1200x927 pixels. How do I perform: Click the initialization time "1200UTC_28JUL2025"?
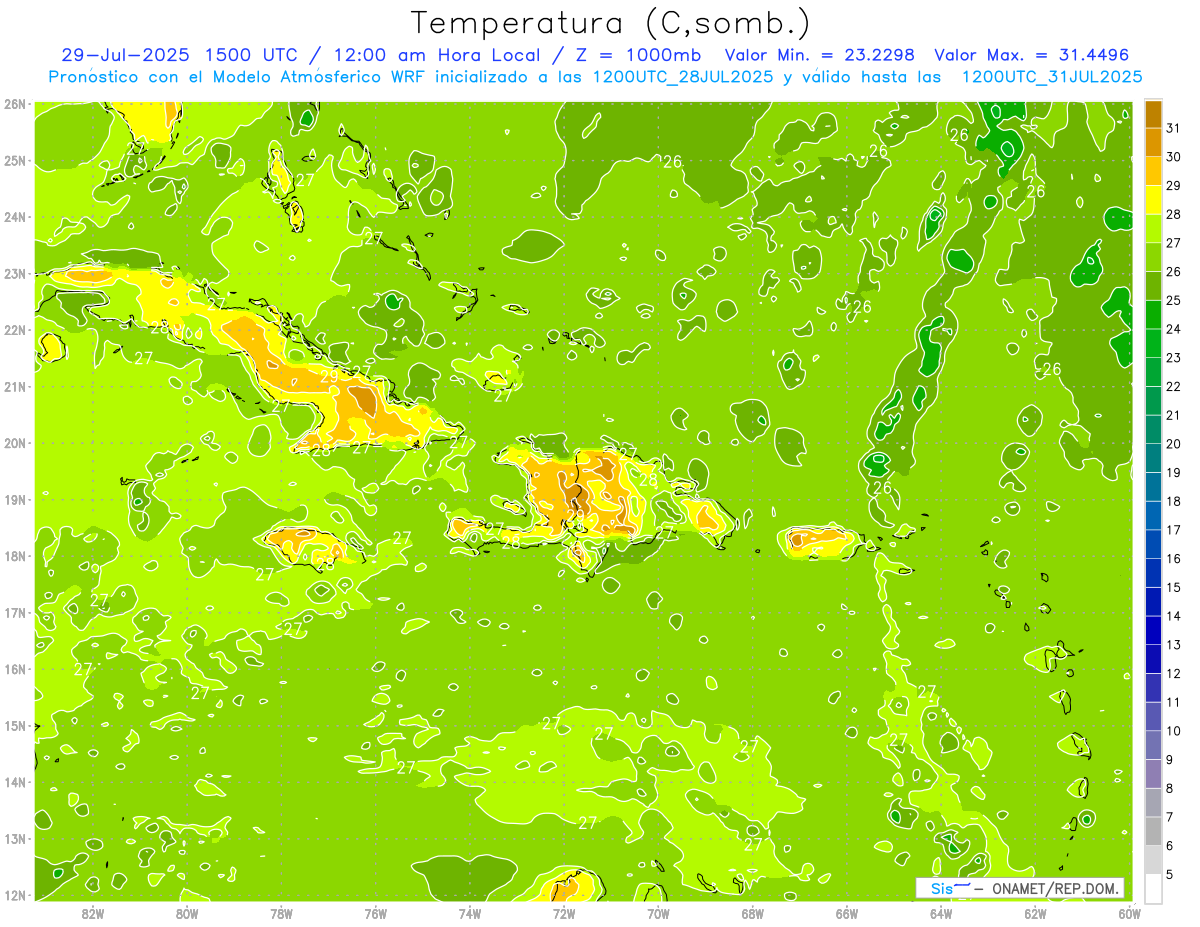coord(683,76)
